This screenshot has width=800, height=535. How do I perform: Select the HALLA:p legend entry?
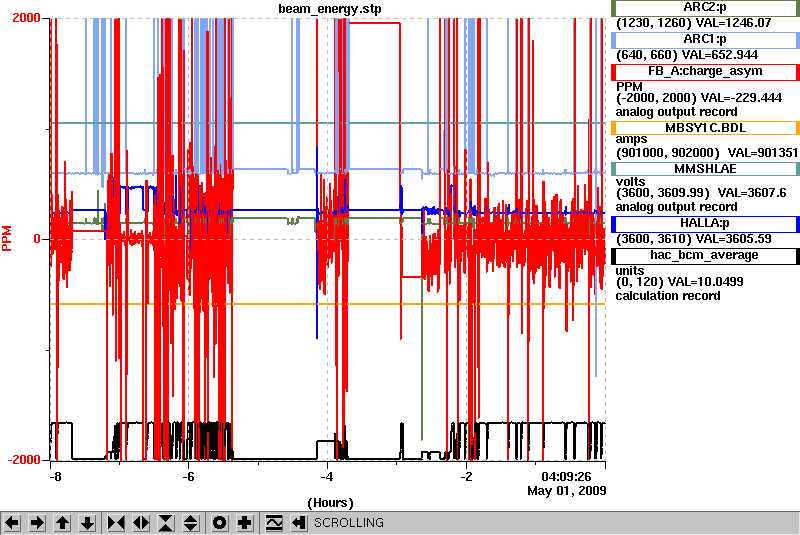(x=705, y=224)
